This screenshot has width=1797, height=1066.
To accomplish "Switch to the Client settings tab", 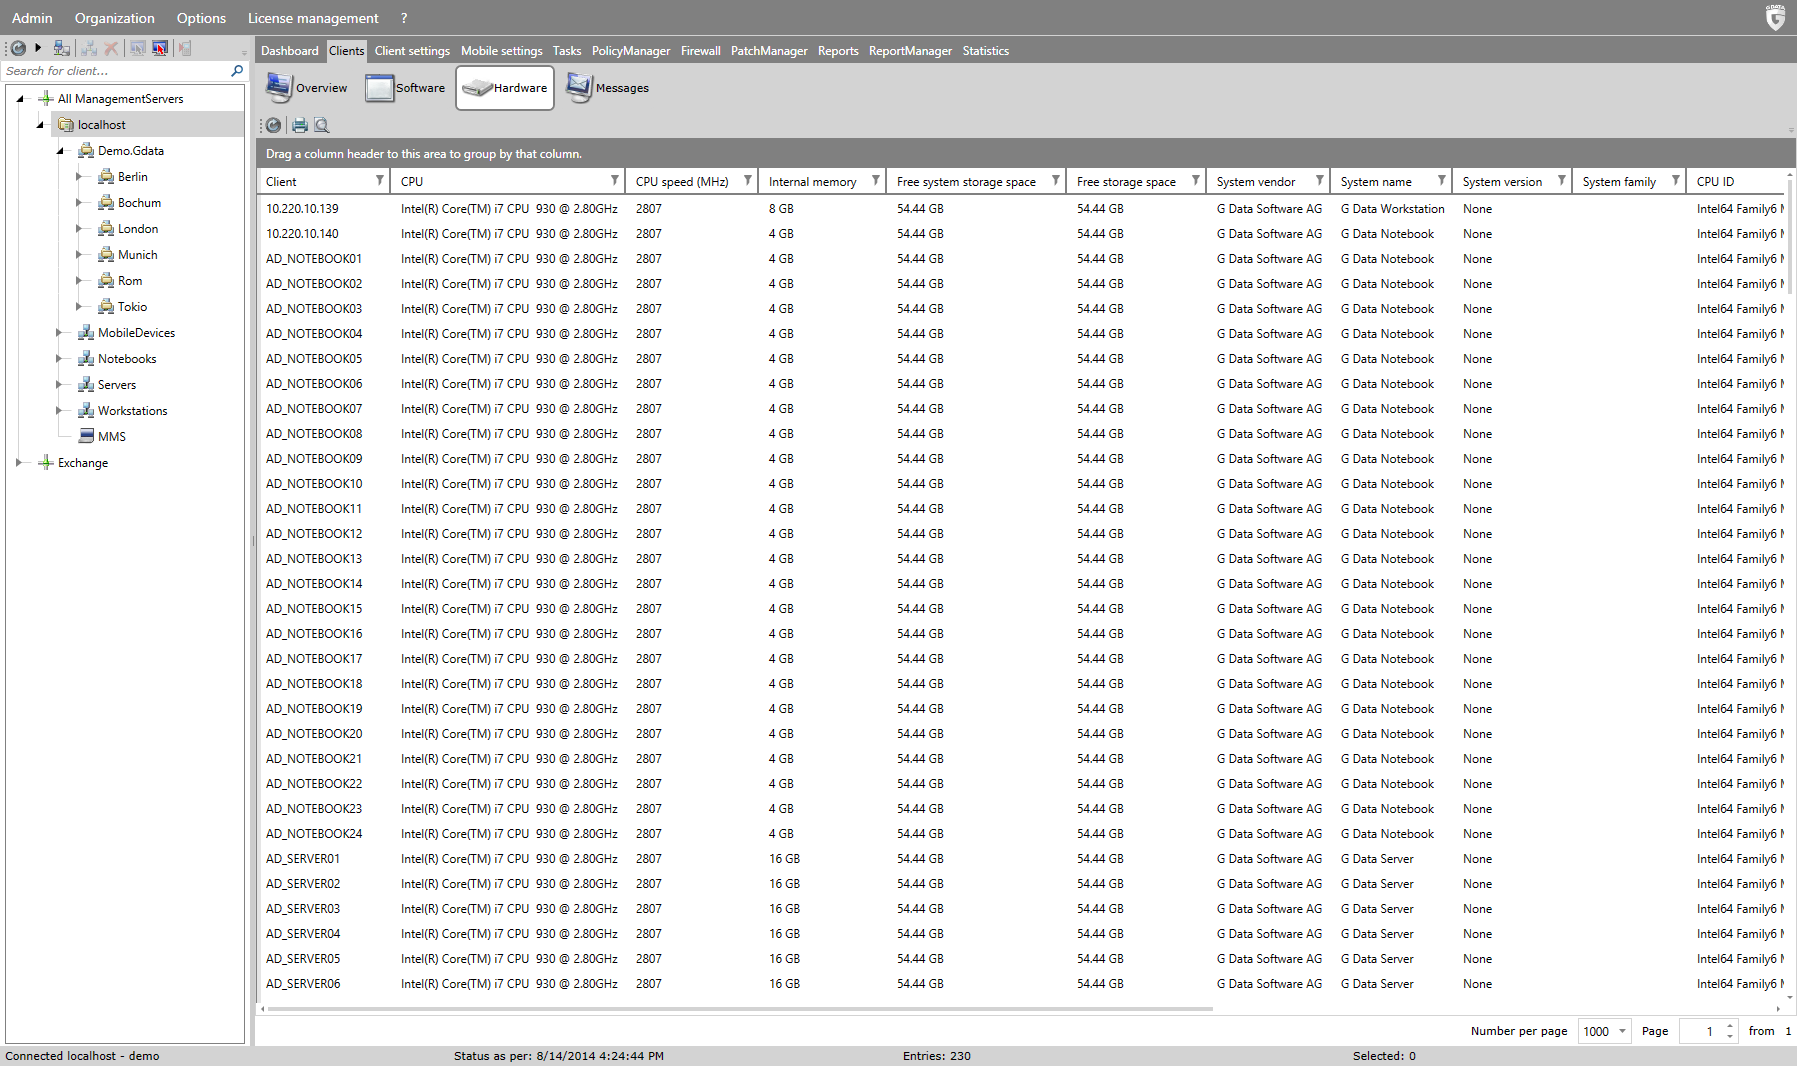I will coord(412,51).
